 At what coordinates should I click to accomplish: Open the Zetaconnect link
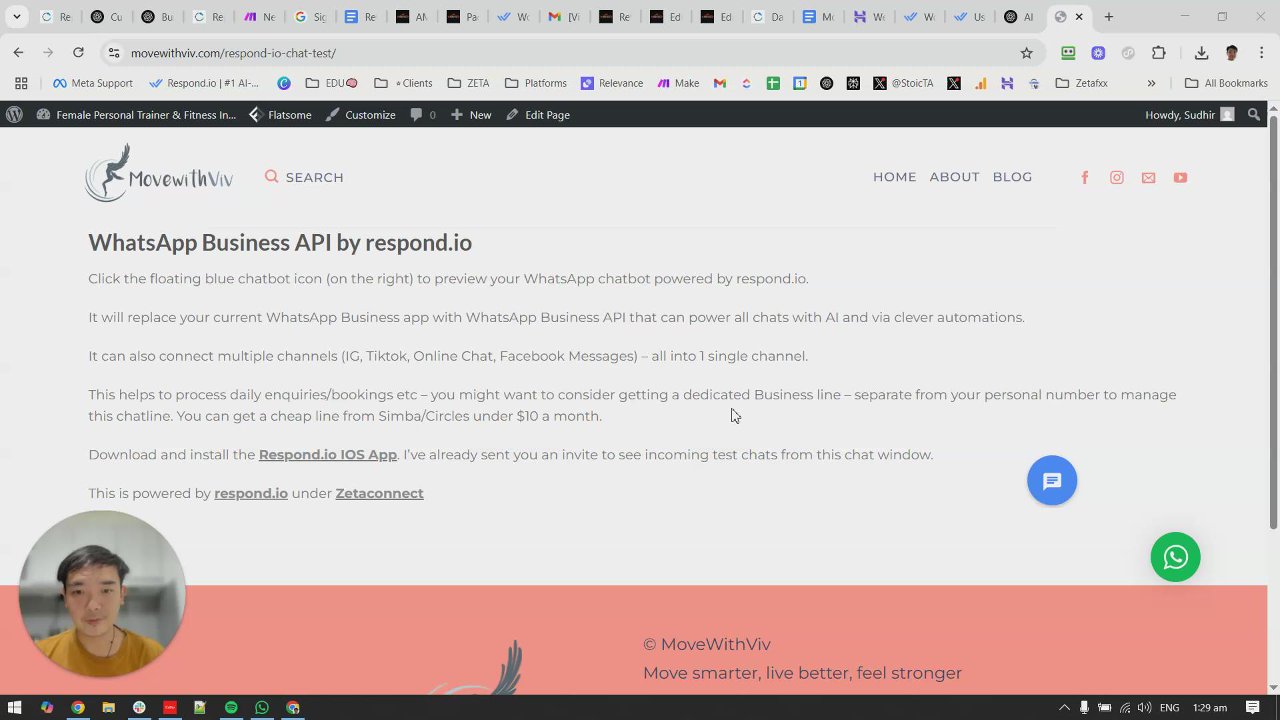[379, 493]
